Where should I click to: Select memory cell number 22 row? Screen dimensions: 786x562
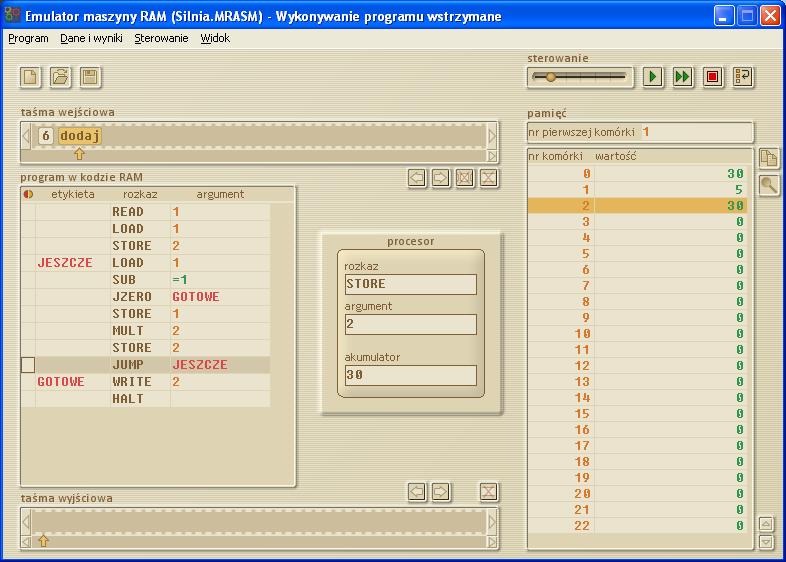pyautogui.click(x=637, y=526)
